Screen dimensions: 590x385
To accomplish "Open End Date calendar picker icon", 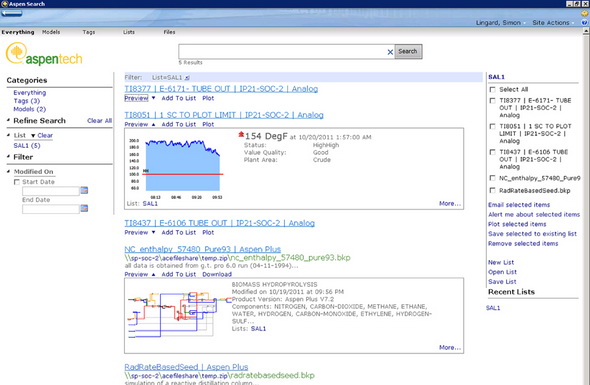I will [x=84, y=208].
